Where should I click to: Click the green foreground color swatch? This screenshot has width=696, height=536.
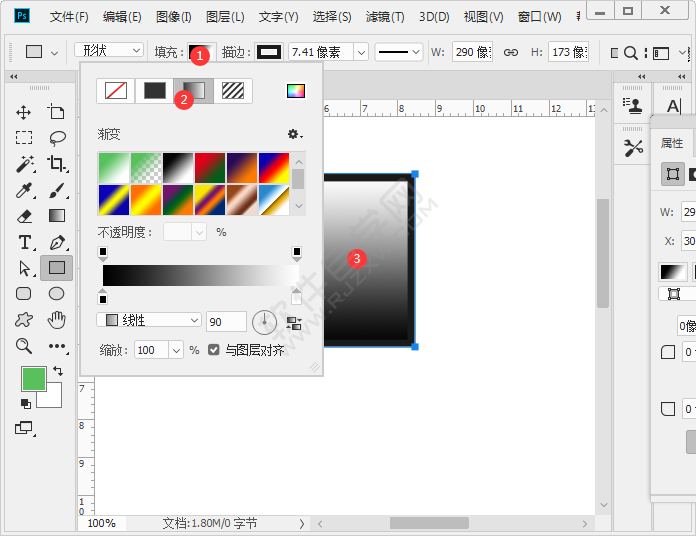[x=34, y=378]
